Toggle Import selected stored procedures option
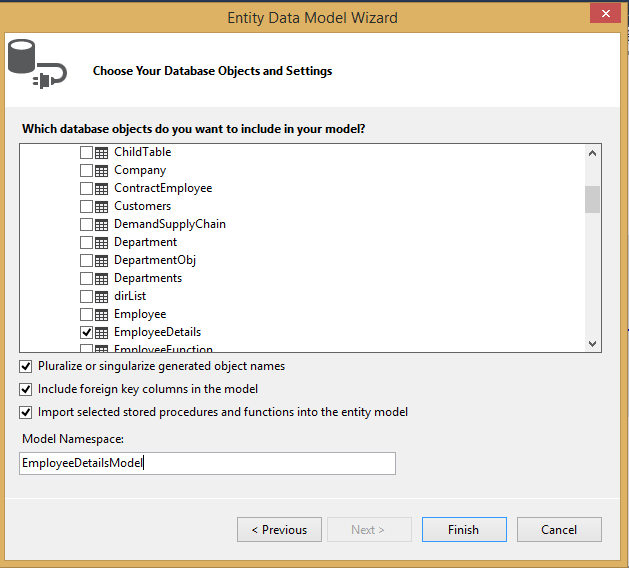This screenshot has height=568, width=629. coord(26,412)
